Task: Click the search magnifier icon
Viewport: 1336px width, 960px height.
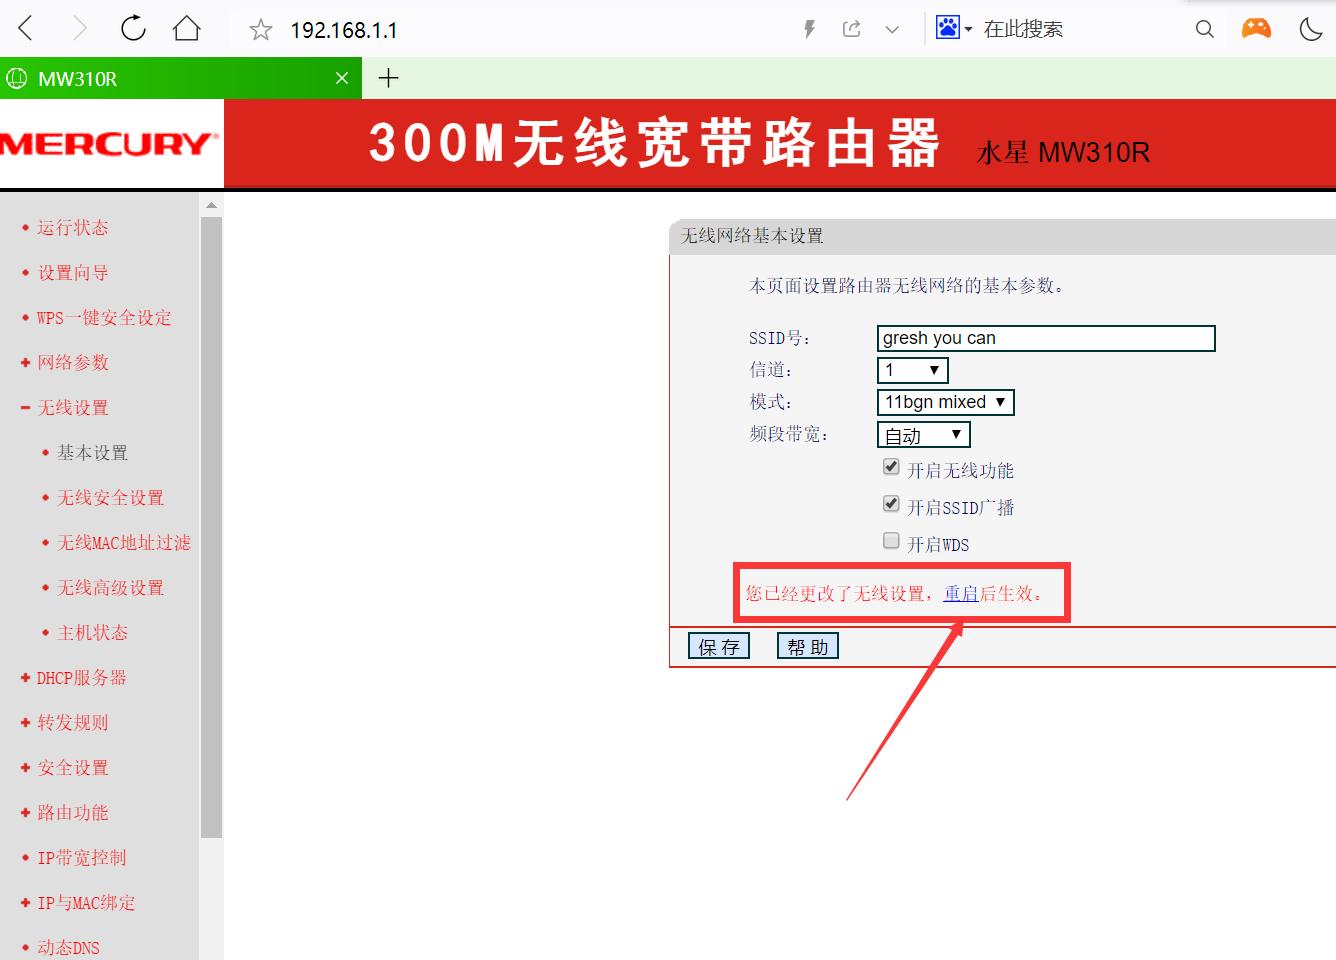Action: (1204, 28)
